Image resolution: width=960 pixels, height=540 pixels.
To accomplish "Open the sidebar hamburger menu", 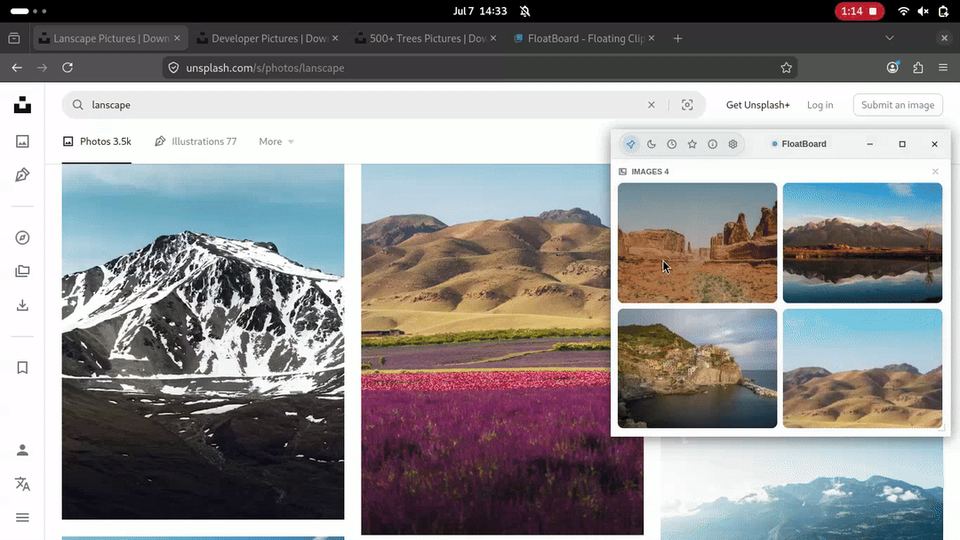I will (x=23, y=517).
